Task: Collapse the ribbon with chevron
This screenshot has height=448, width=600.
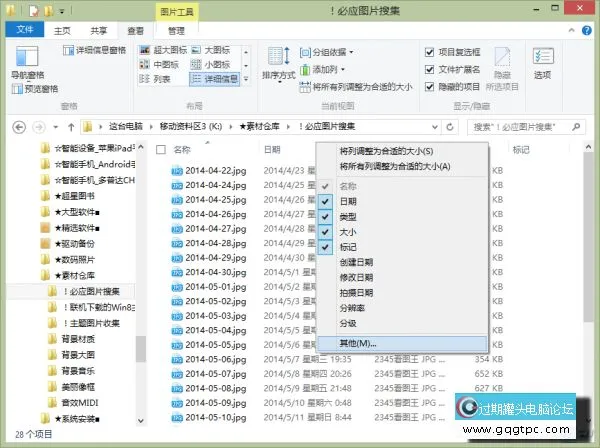Action: coord(571,31)
